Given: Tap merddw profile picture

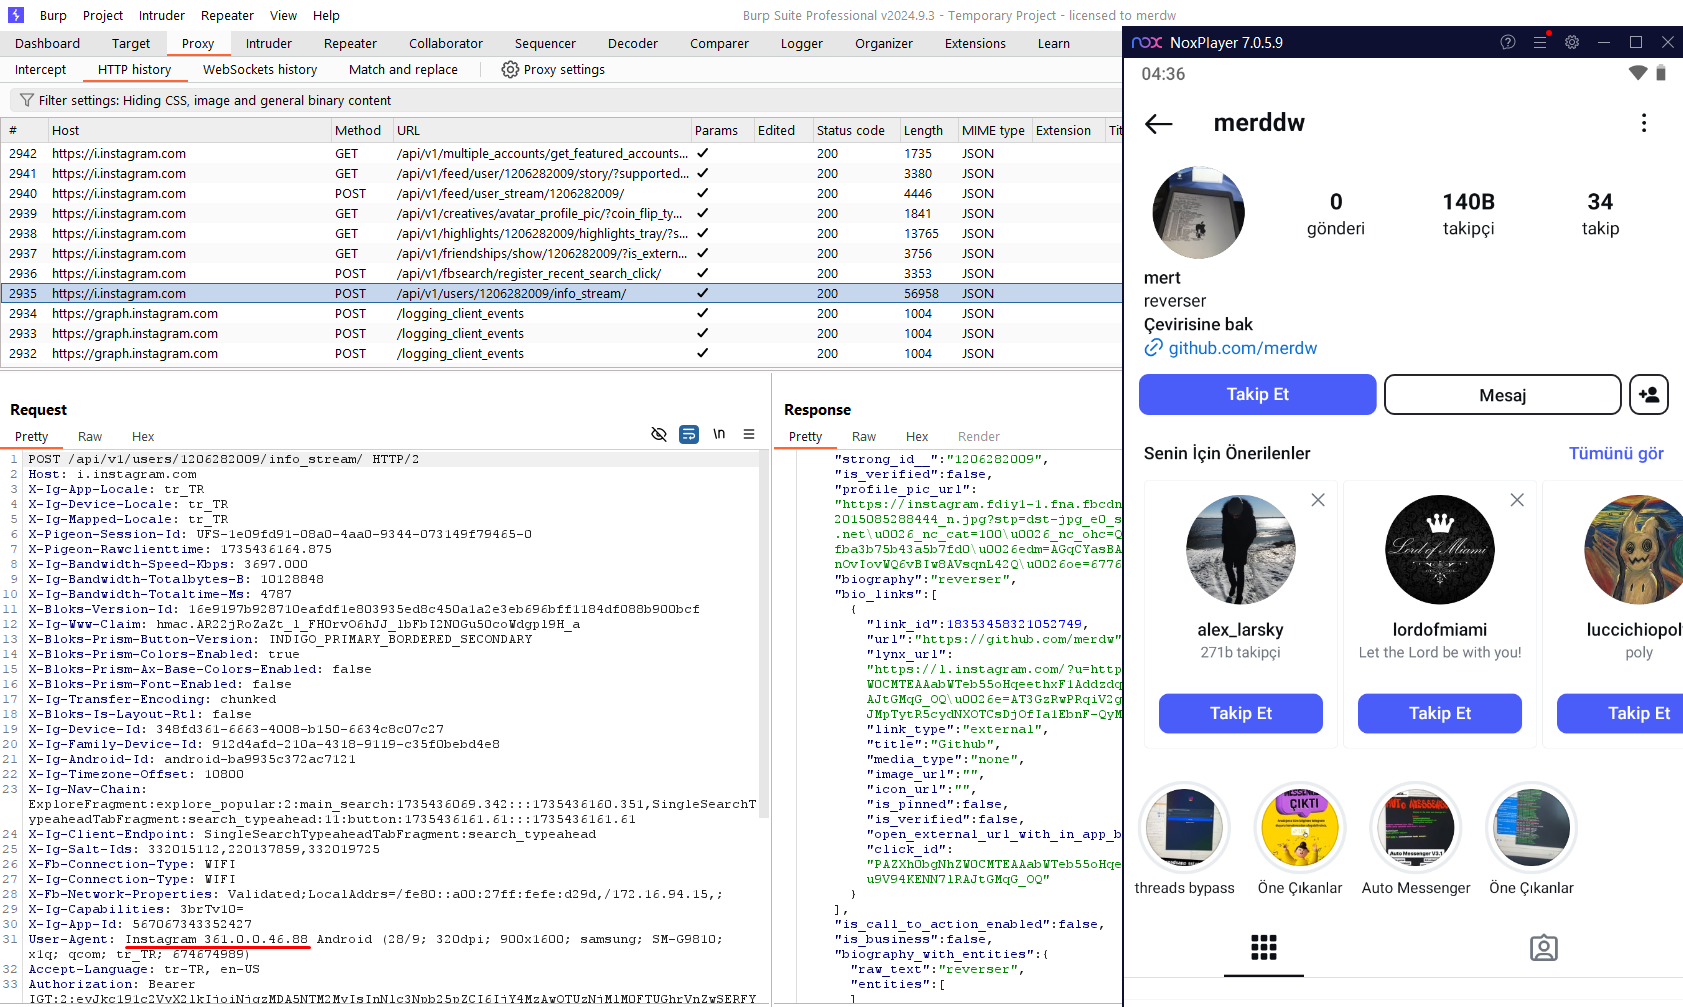Looking at the screenshot, I should (1199, 213).
